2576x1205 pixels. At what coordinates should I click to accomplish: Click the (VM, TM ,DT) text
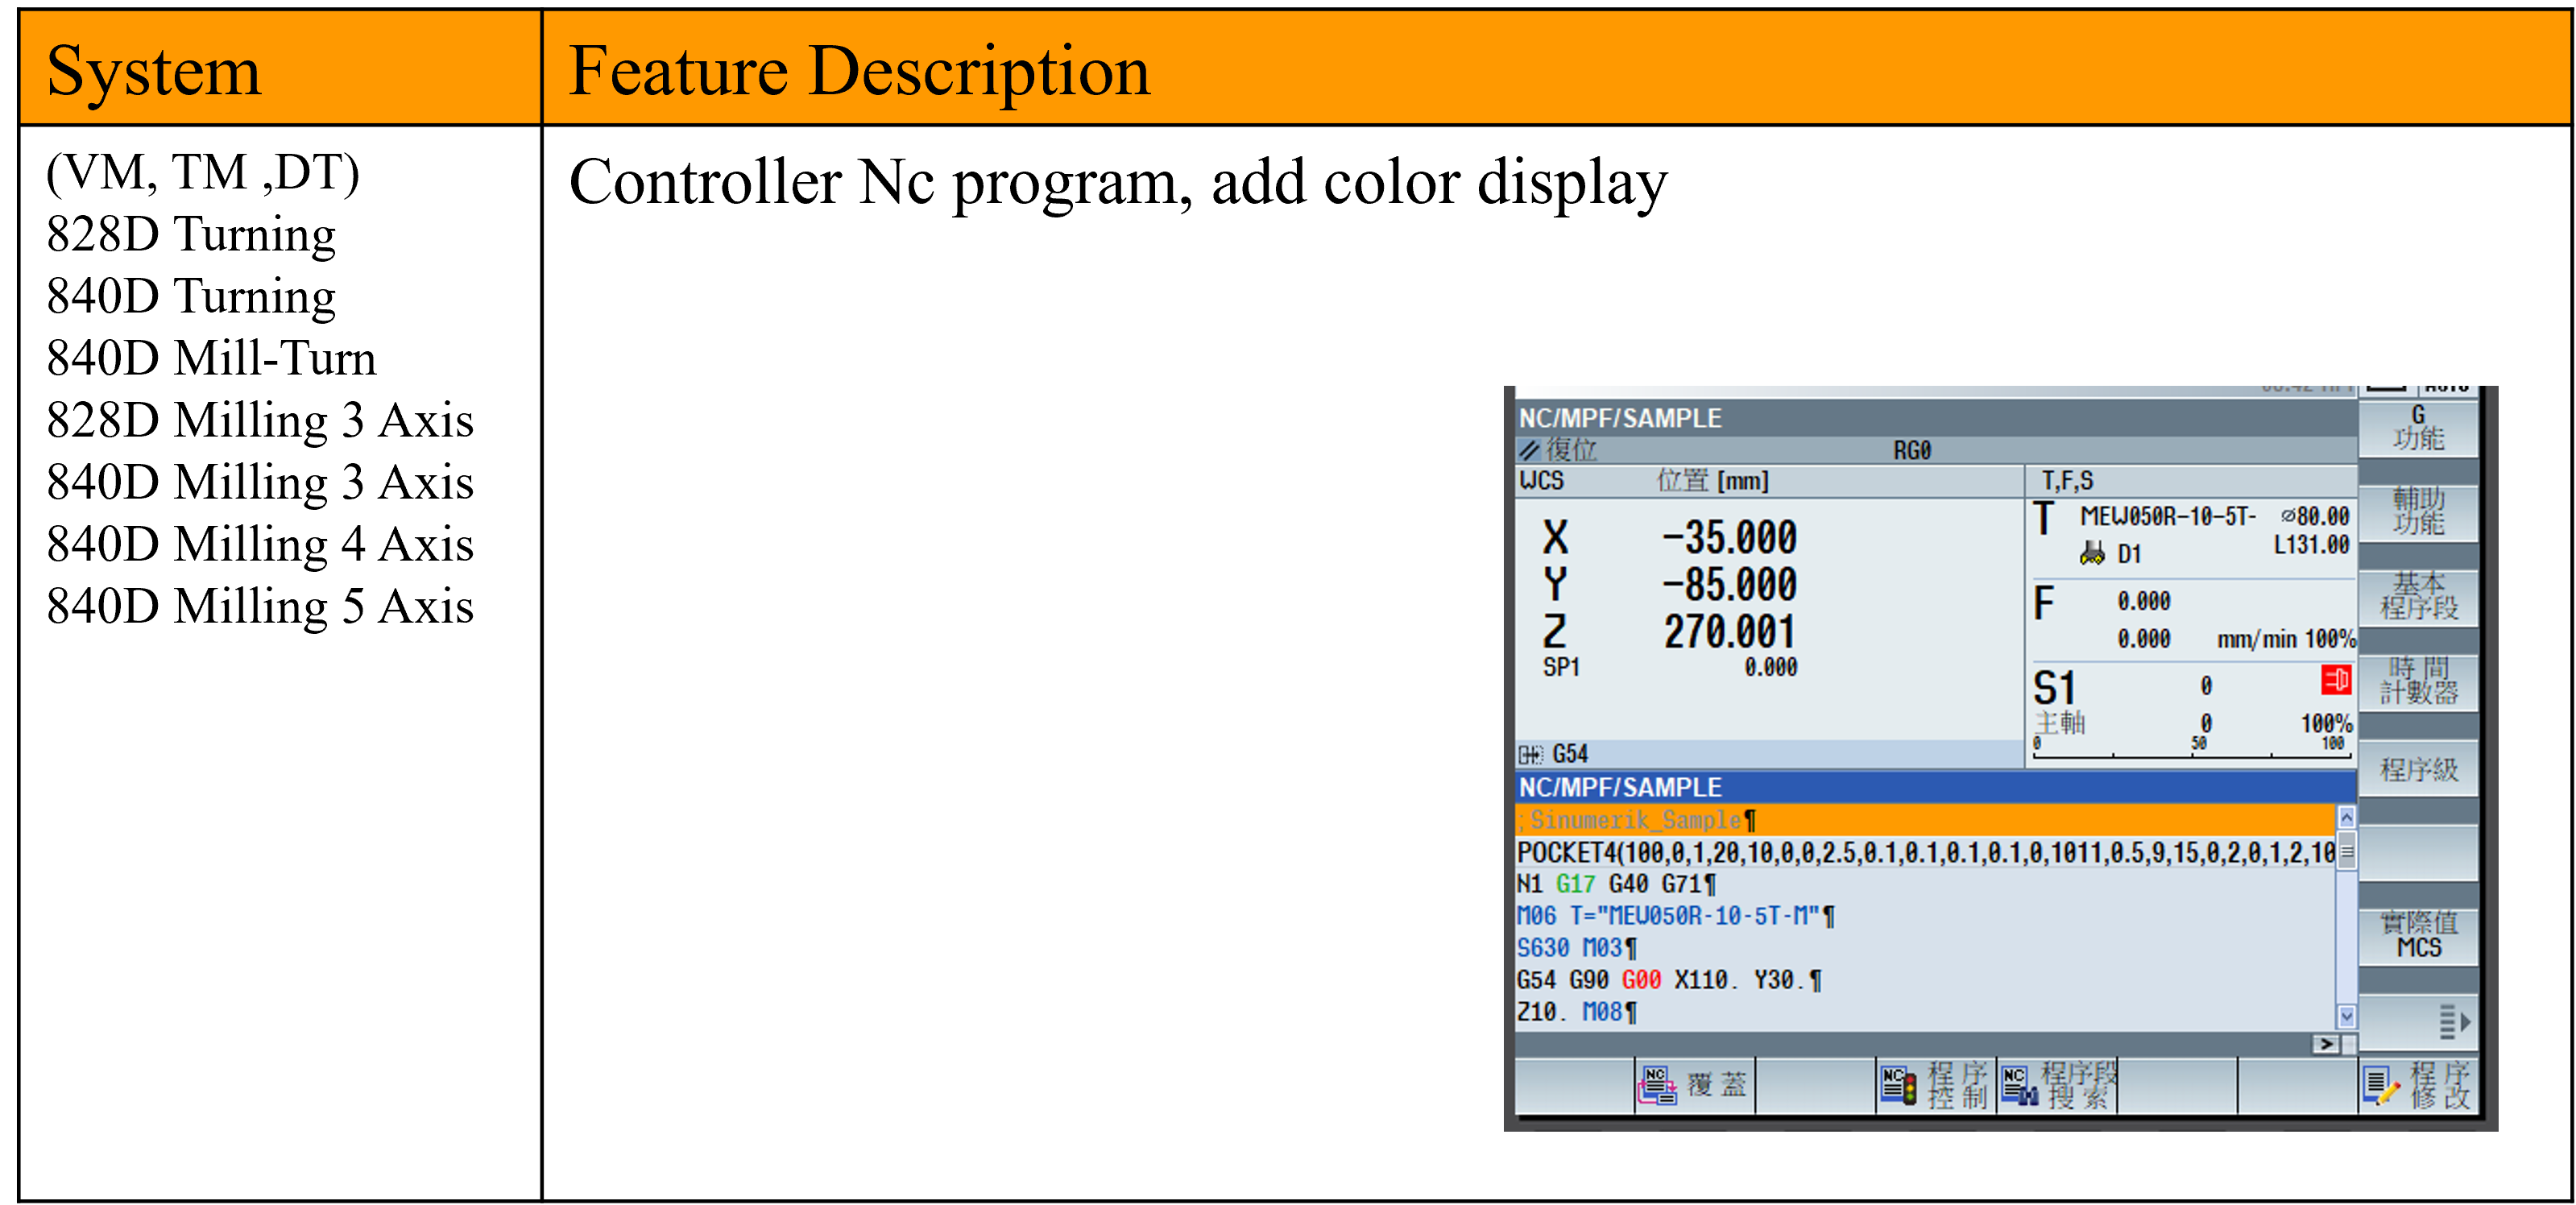coord(203,172)
